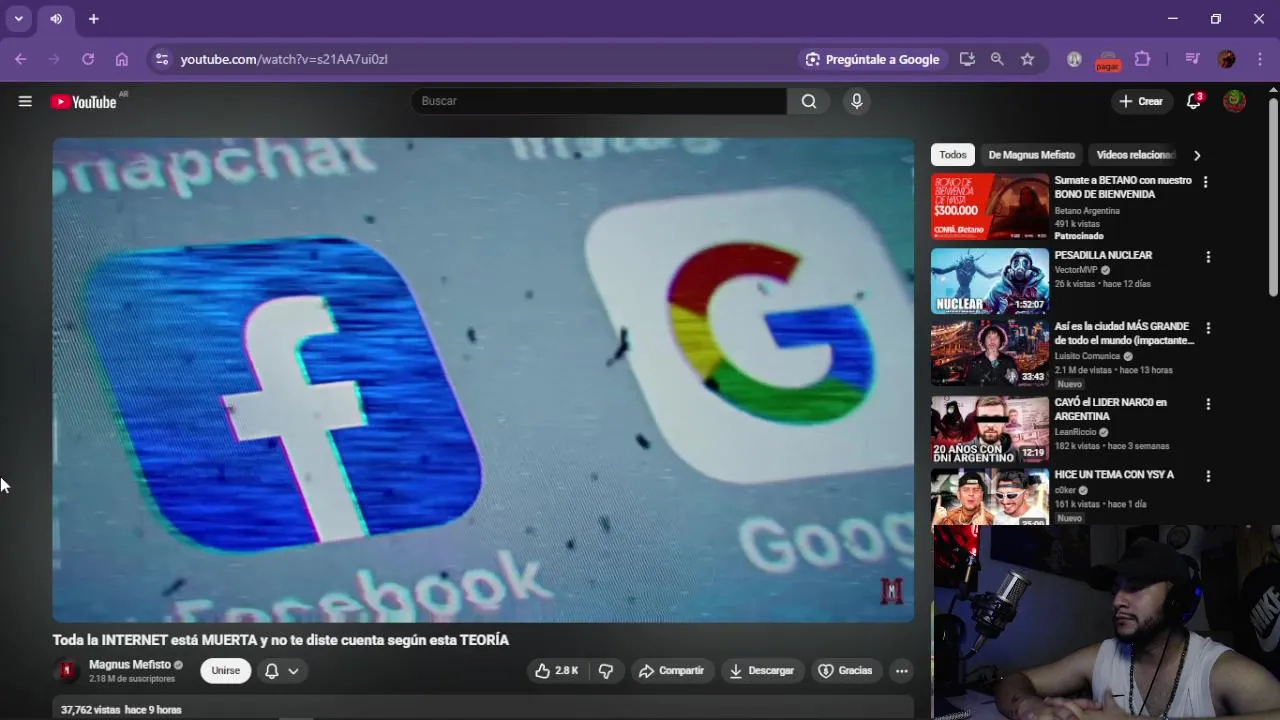This screenshot has width=1280, height=720.
Task: Bookmark this page with the star
Action: click(1027, 59)
